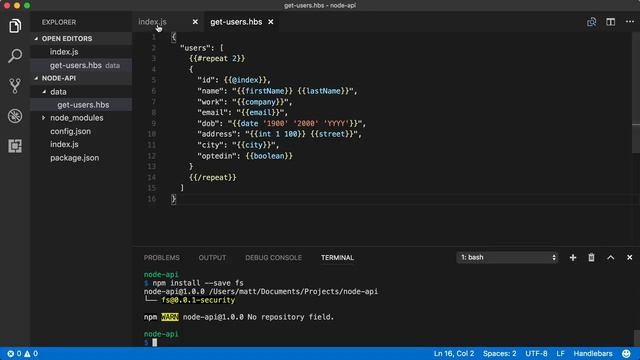
Task: Select get-users.hbs in the data folder
Action: [81, 105]
